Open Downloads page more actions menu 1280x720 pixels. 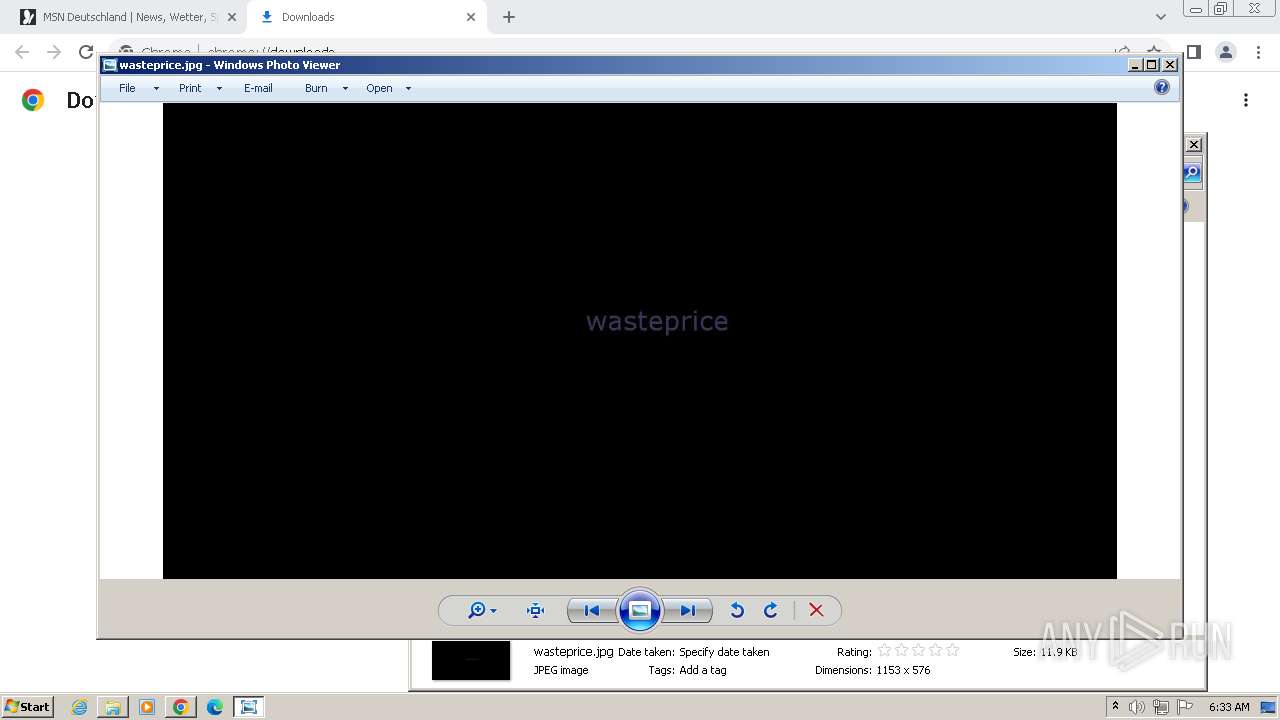[1246, 100]
